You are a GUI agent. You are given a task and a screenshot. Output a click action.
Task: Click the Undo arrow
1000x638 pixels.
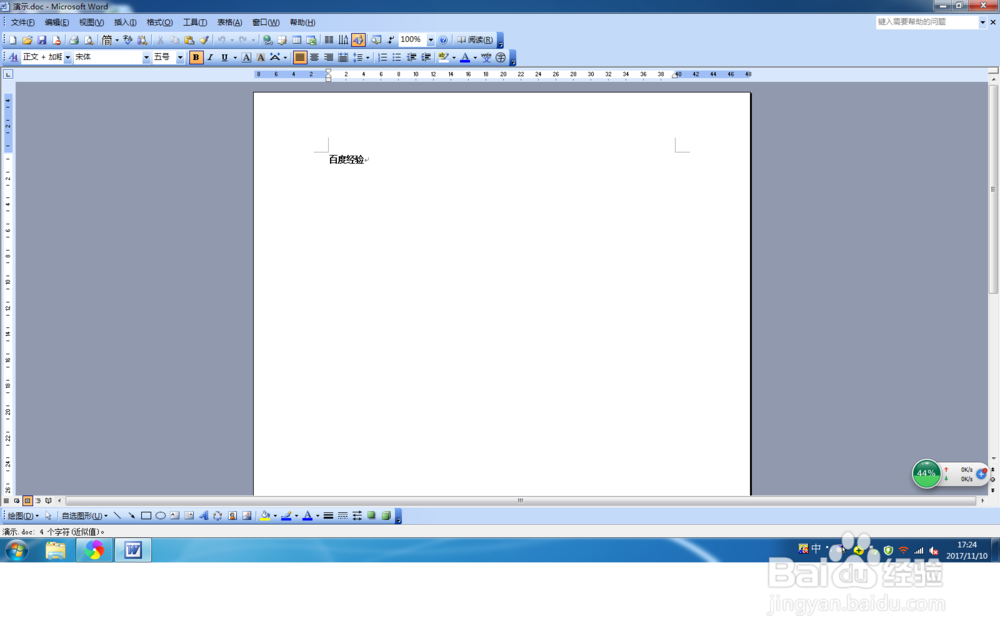[x=221, y=40]
